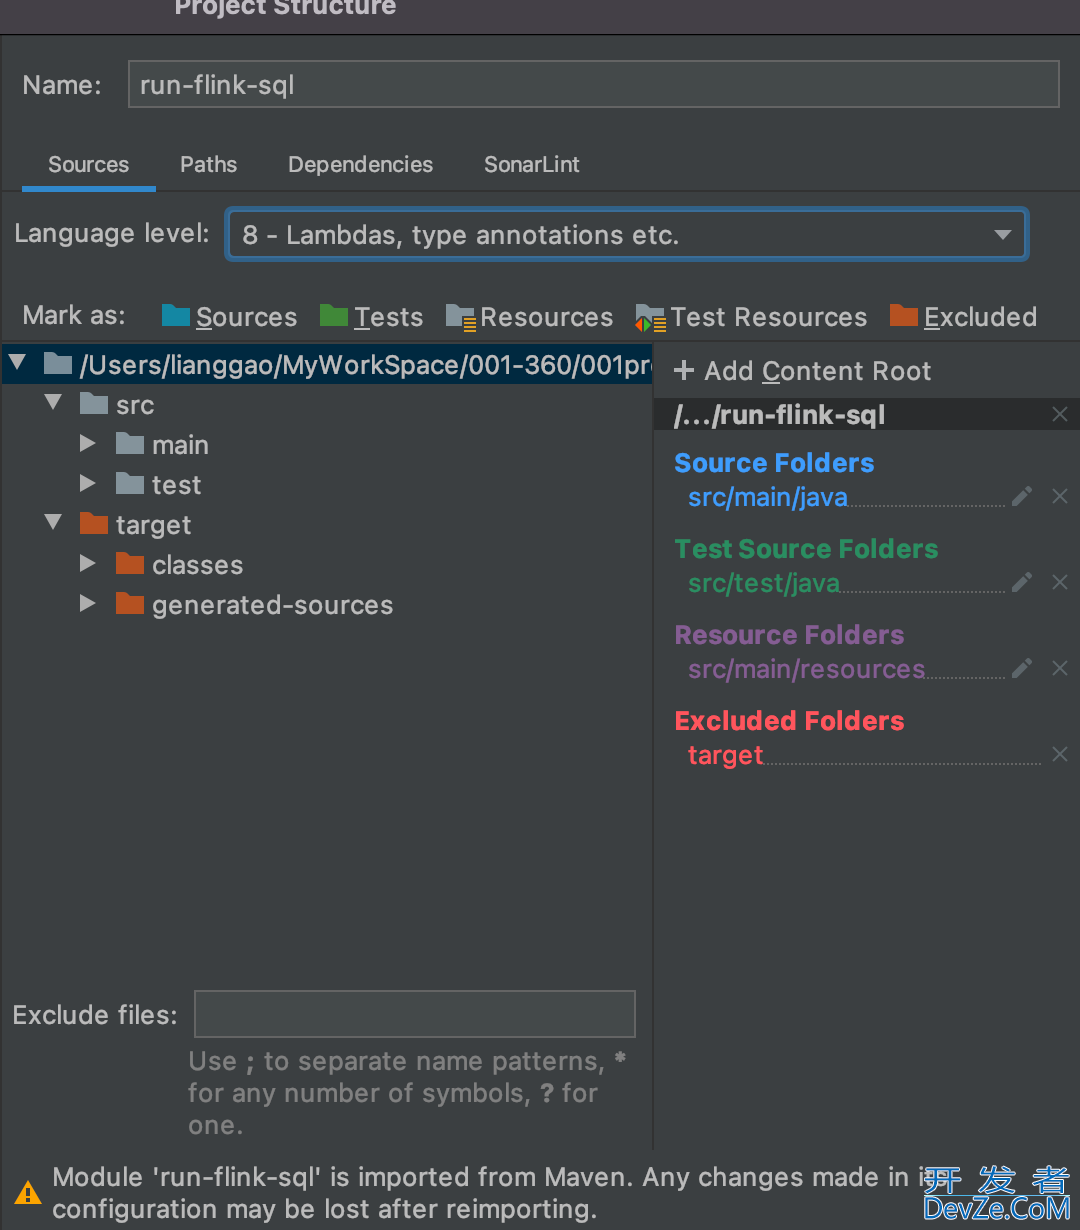Mark folder as Sources
1080x1230 pixels.
pyautogui.click(x=229, y=317)
